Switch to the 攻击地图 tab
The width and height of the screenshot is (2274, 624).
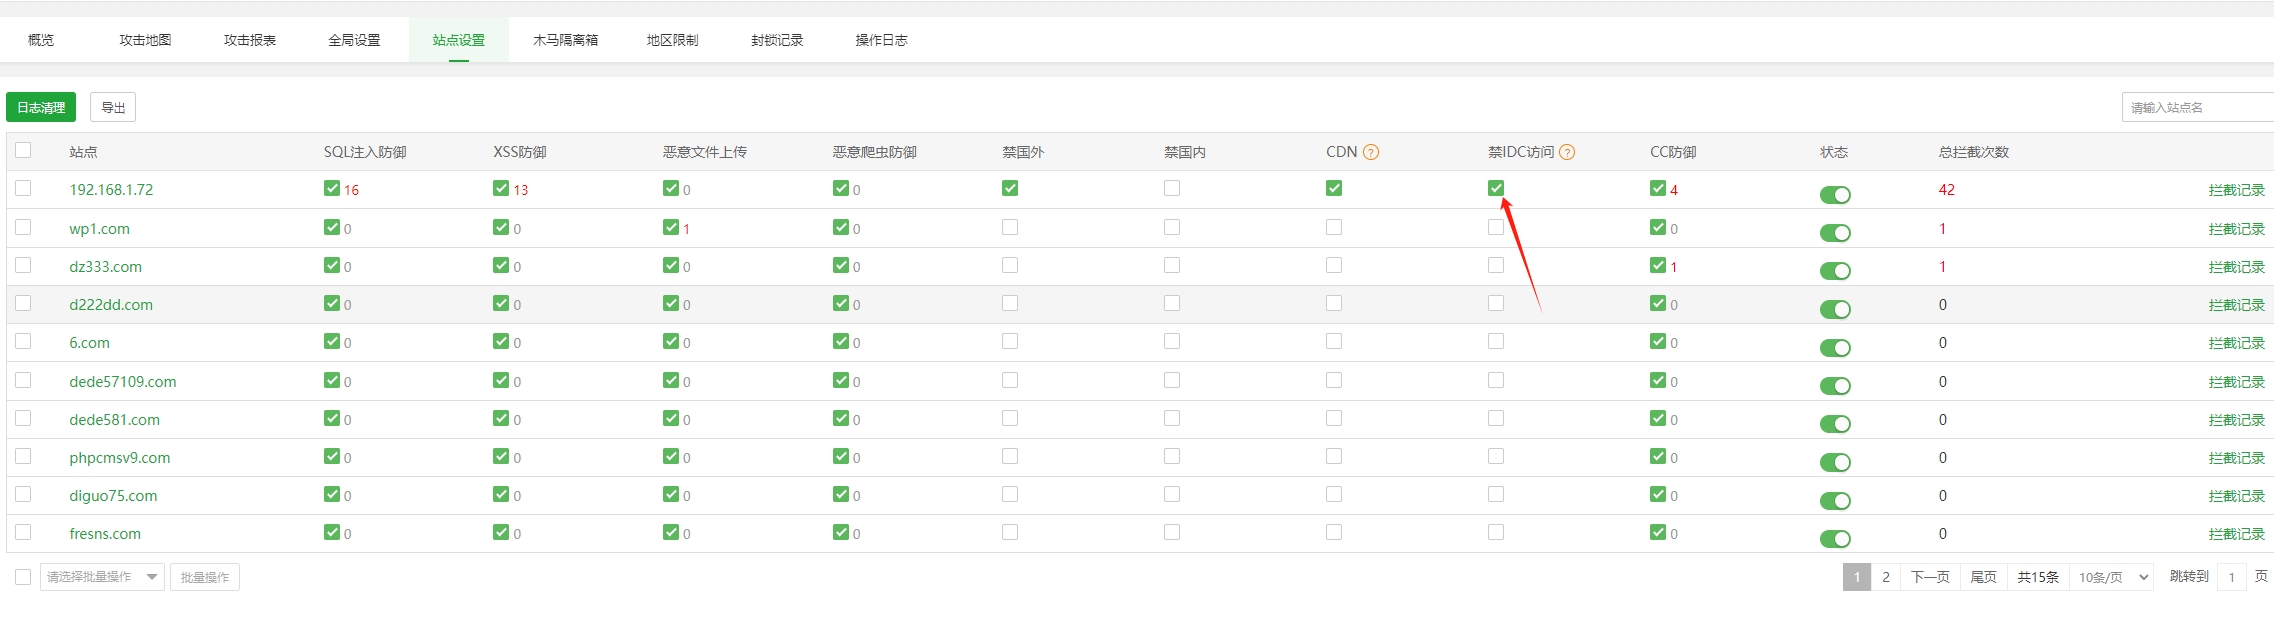145,40
